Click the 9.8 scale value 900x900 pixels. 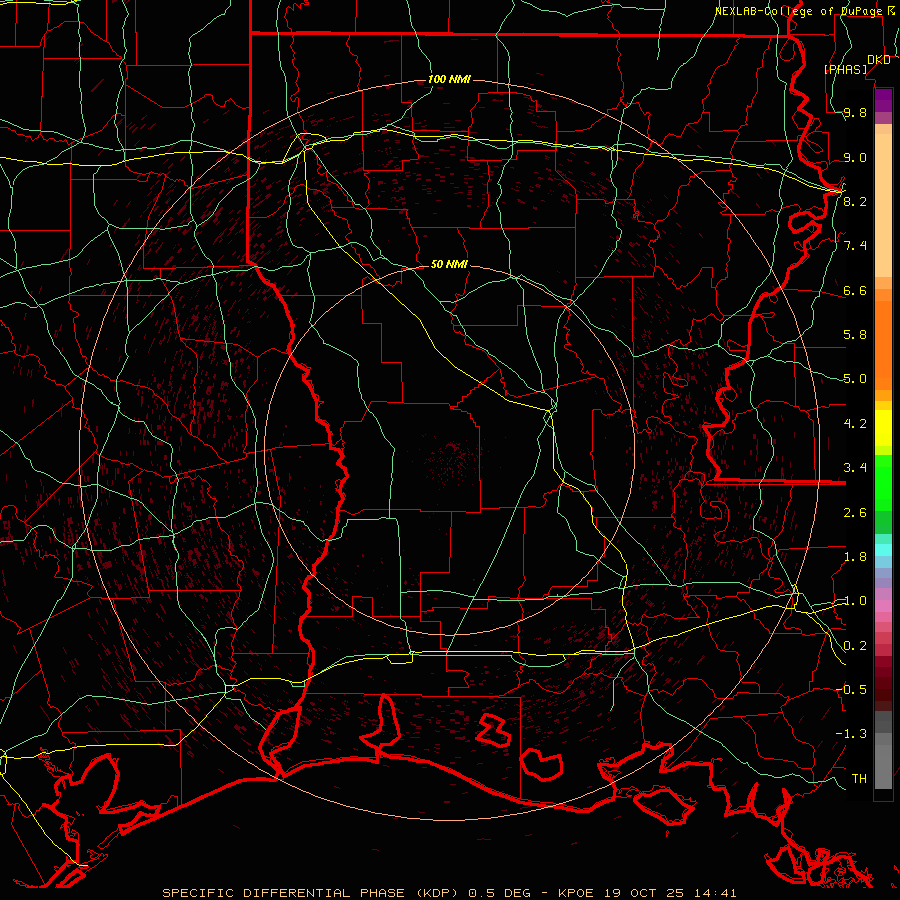point(855,113)
